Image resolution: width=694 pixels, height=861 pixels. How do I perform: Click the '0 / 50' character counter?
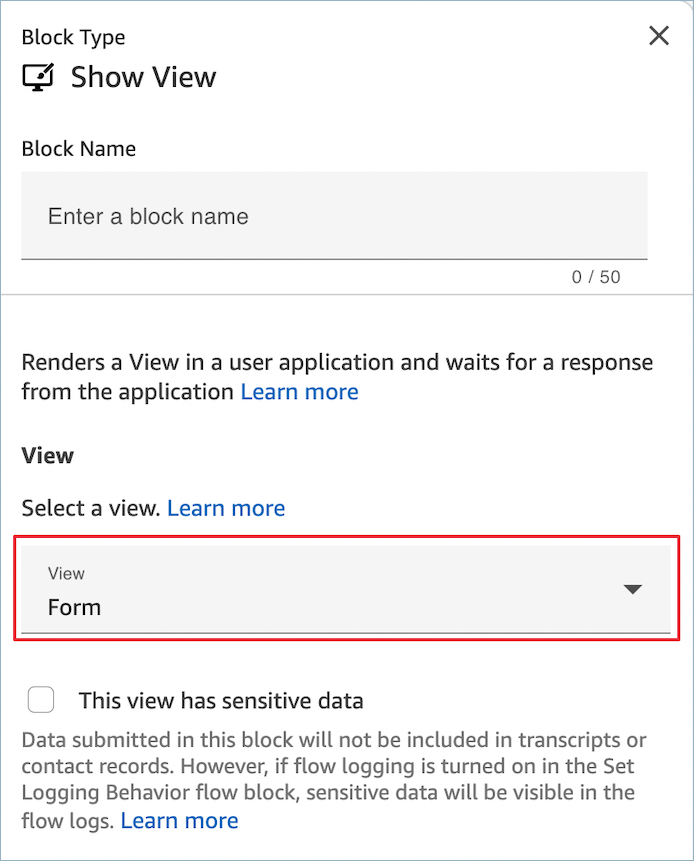click(596, 277)
